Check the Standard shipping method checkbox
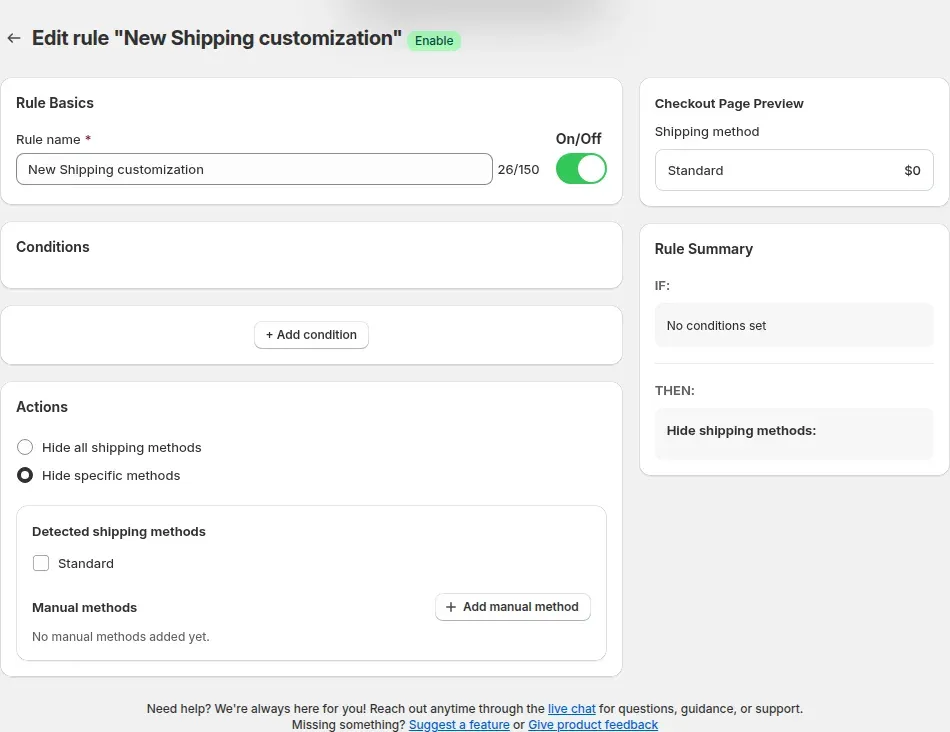The height and width of the screenshot is (732, 950). coord(41,563)
